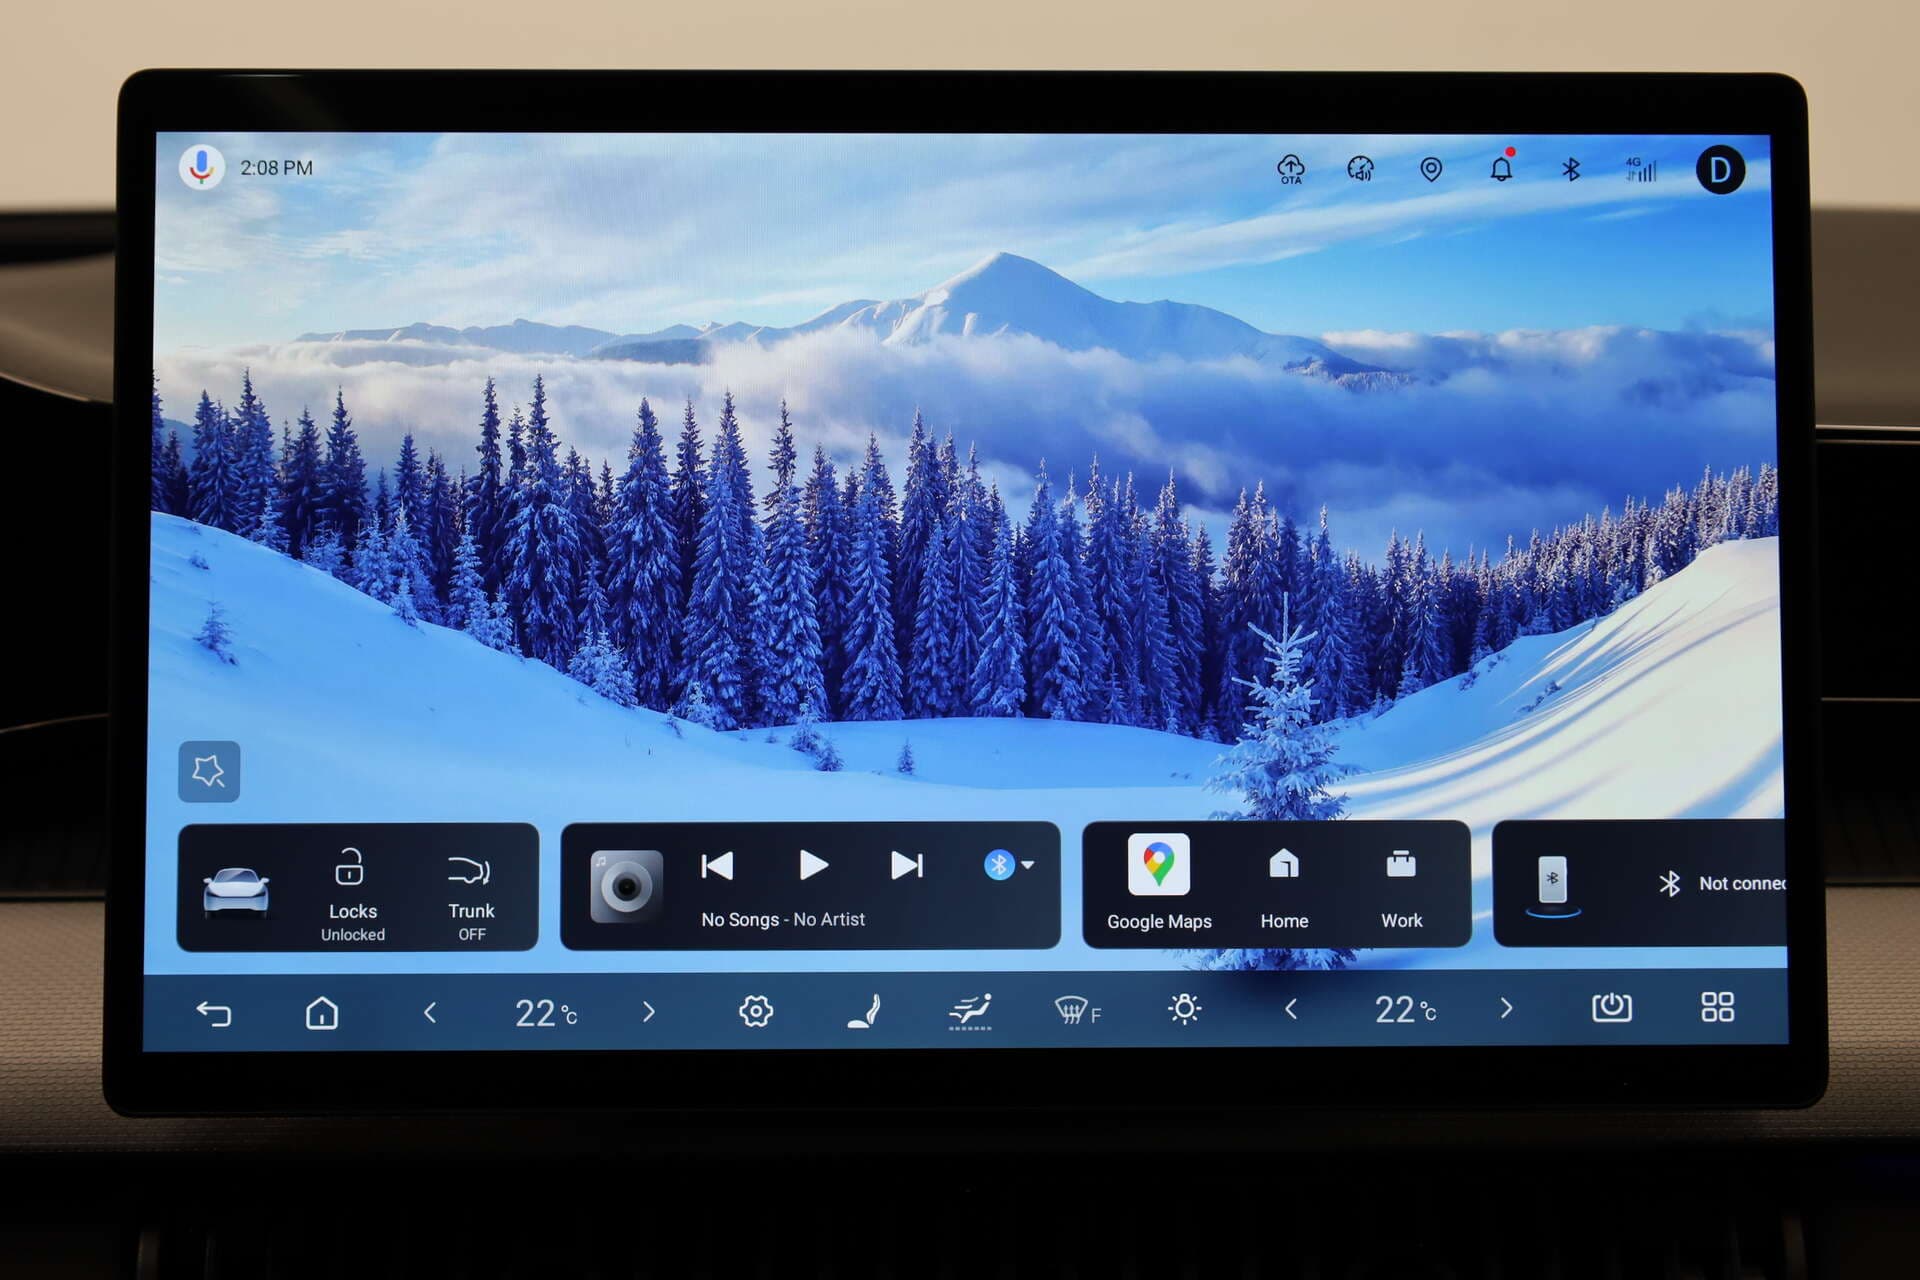
Task: Tap right 22°C temperature reading
Action: [x=1405, y=1010]
